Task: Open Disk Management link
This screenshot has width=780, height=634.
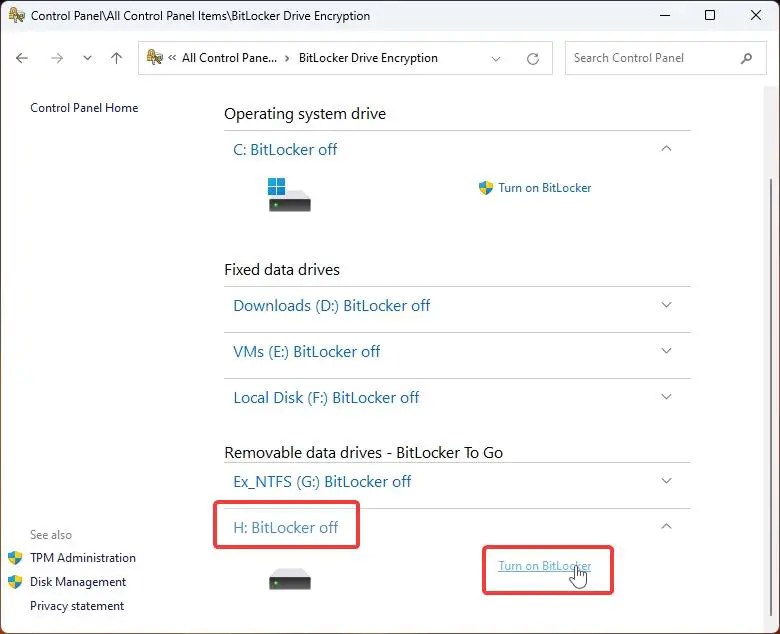Action: pyautogui.click(x=78, y=582)
